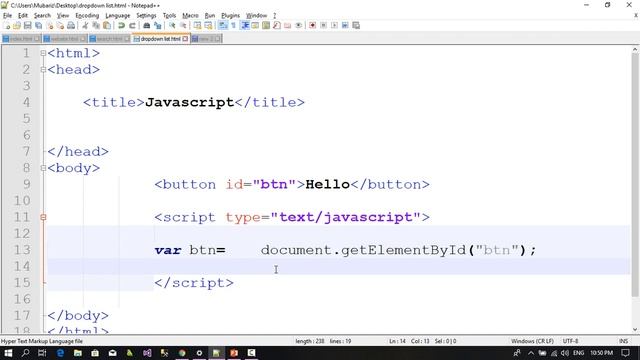
Task: Open Folder as Workspace icon
Action: coord(288,26)
